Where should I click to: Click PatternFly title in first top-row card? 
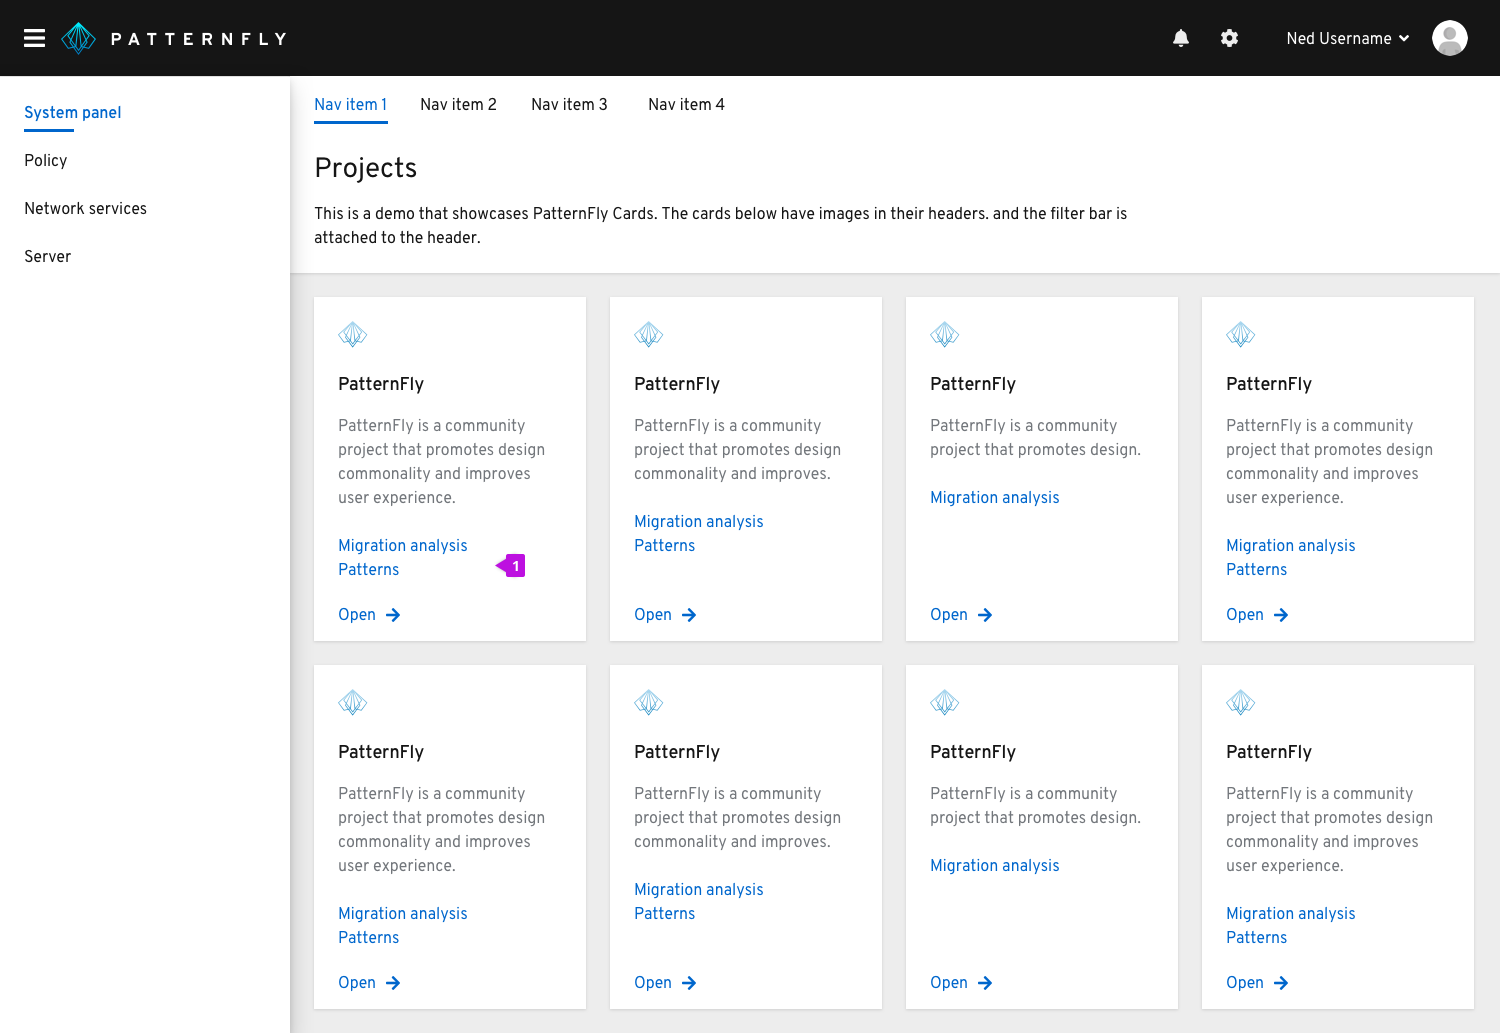click(381, 384)
